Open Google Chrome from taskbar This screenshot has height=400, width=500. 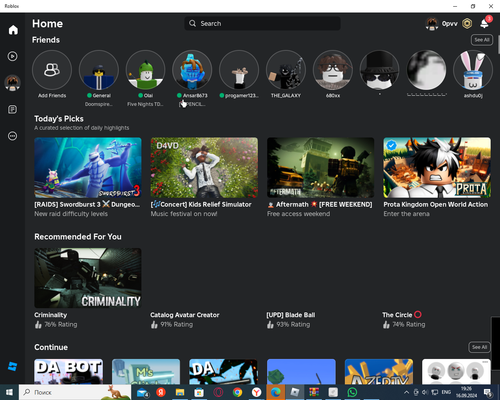[237, 392]
